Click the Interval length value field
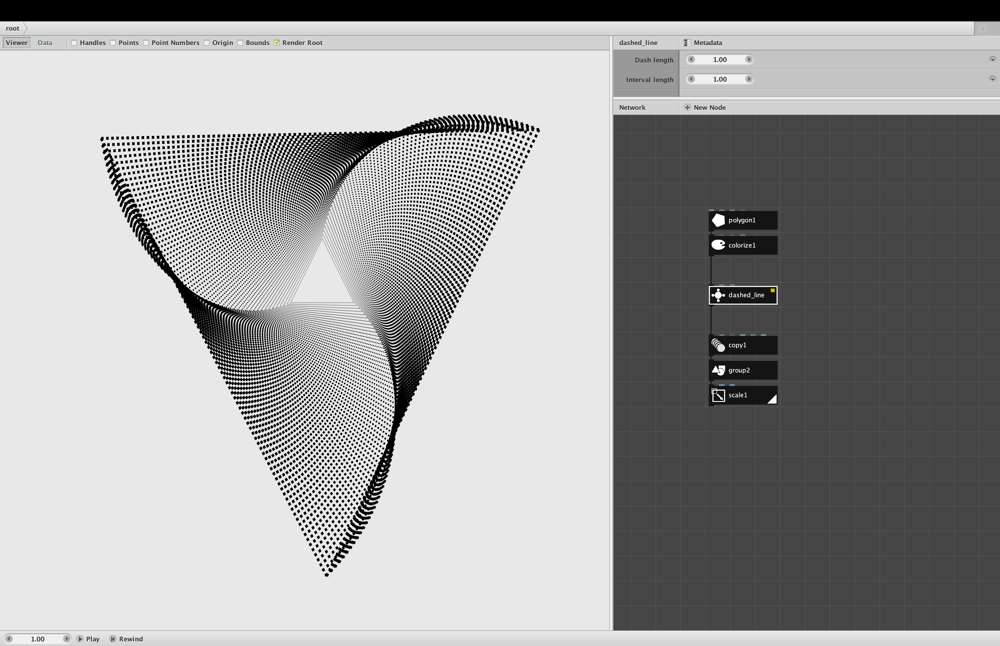The image size is (1000, 646). [x=720, y=79]
